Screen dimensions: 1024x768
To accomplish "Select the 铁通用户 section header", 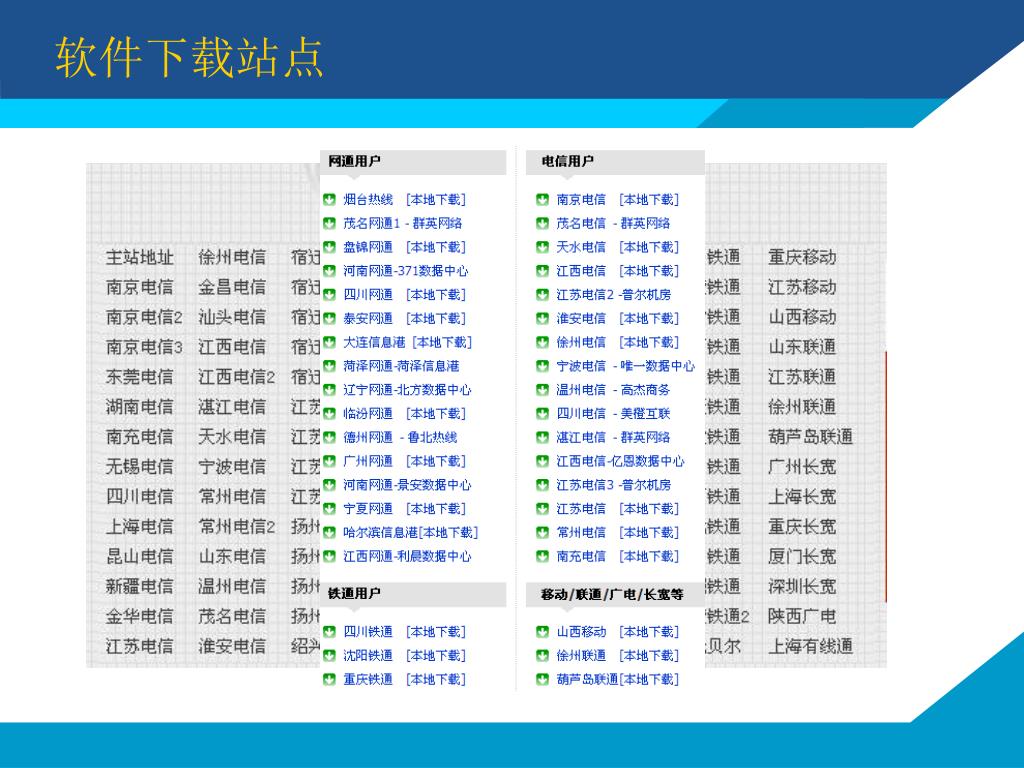I will pyautogui.click(x=413, y=594).
